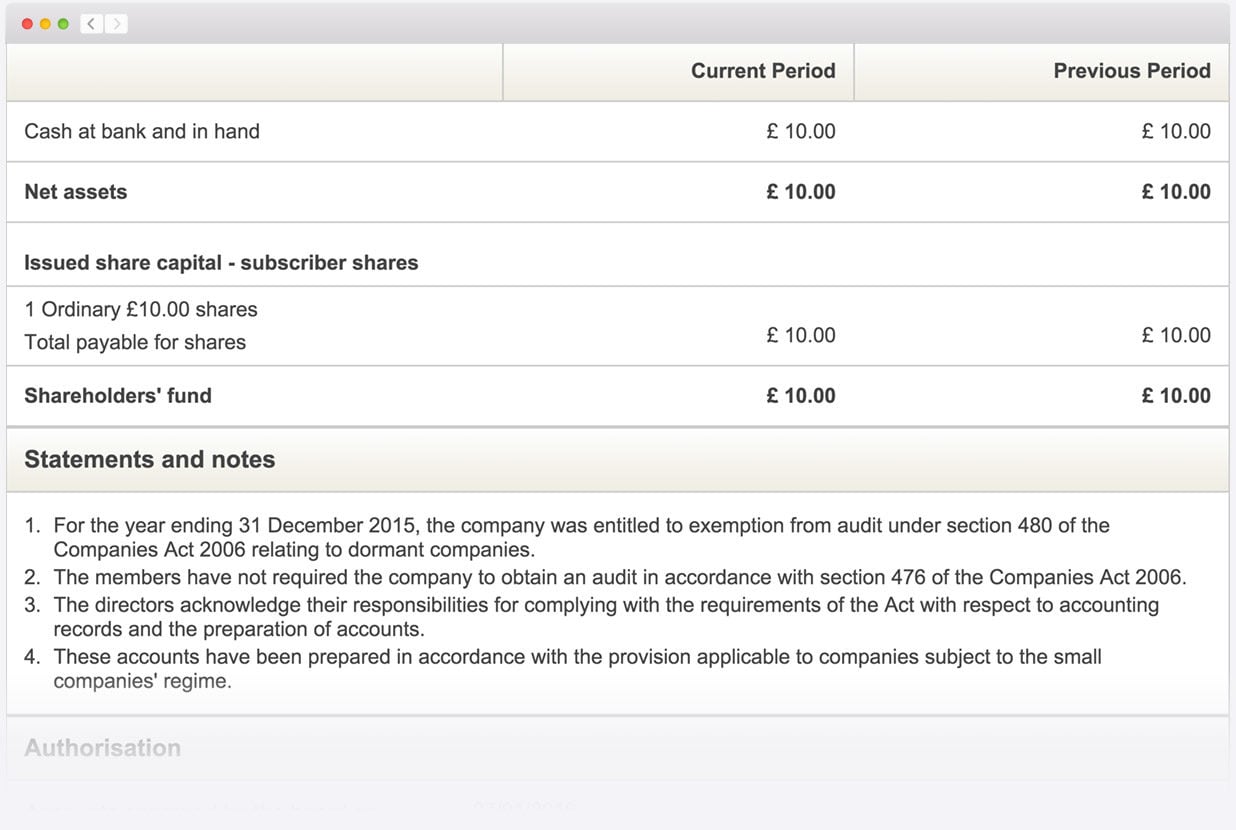The height and width of the screenshot is (830, 1236).
Task: Select the Previous Period column header
Action: [1131, 71]
